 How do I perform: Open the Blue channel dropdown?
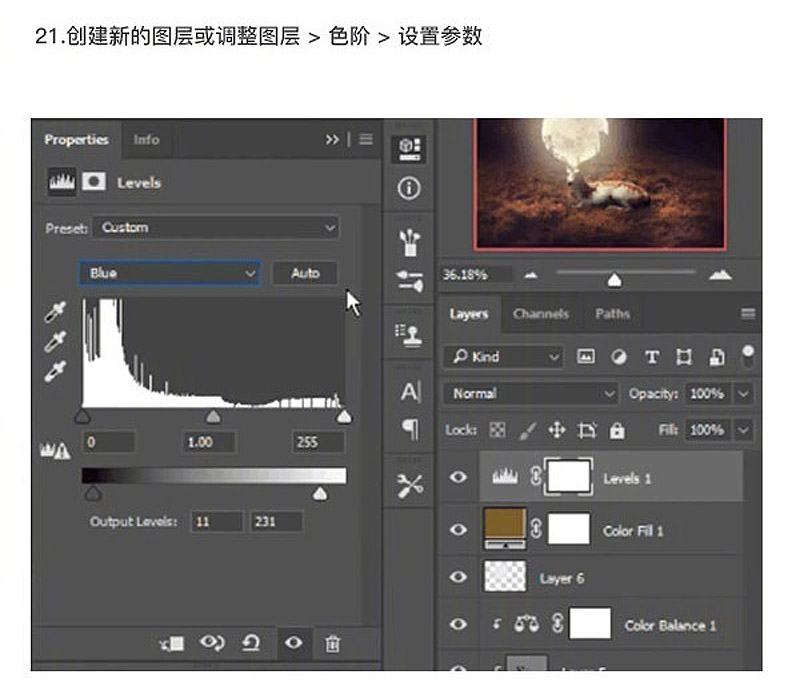tap(170, 273)
